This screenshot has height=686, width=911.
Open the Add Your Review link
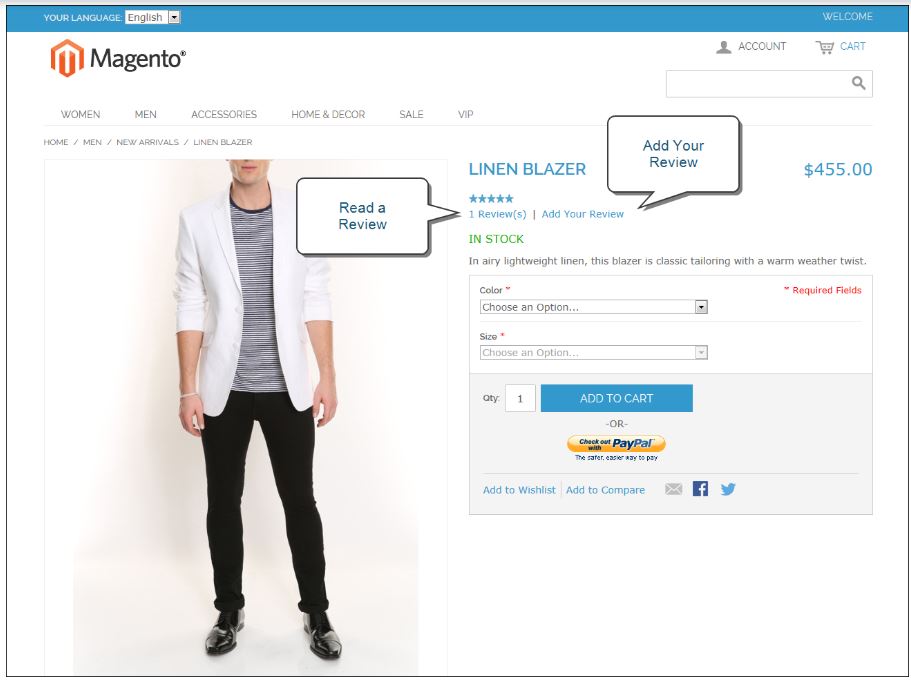[582, 214]
